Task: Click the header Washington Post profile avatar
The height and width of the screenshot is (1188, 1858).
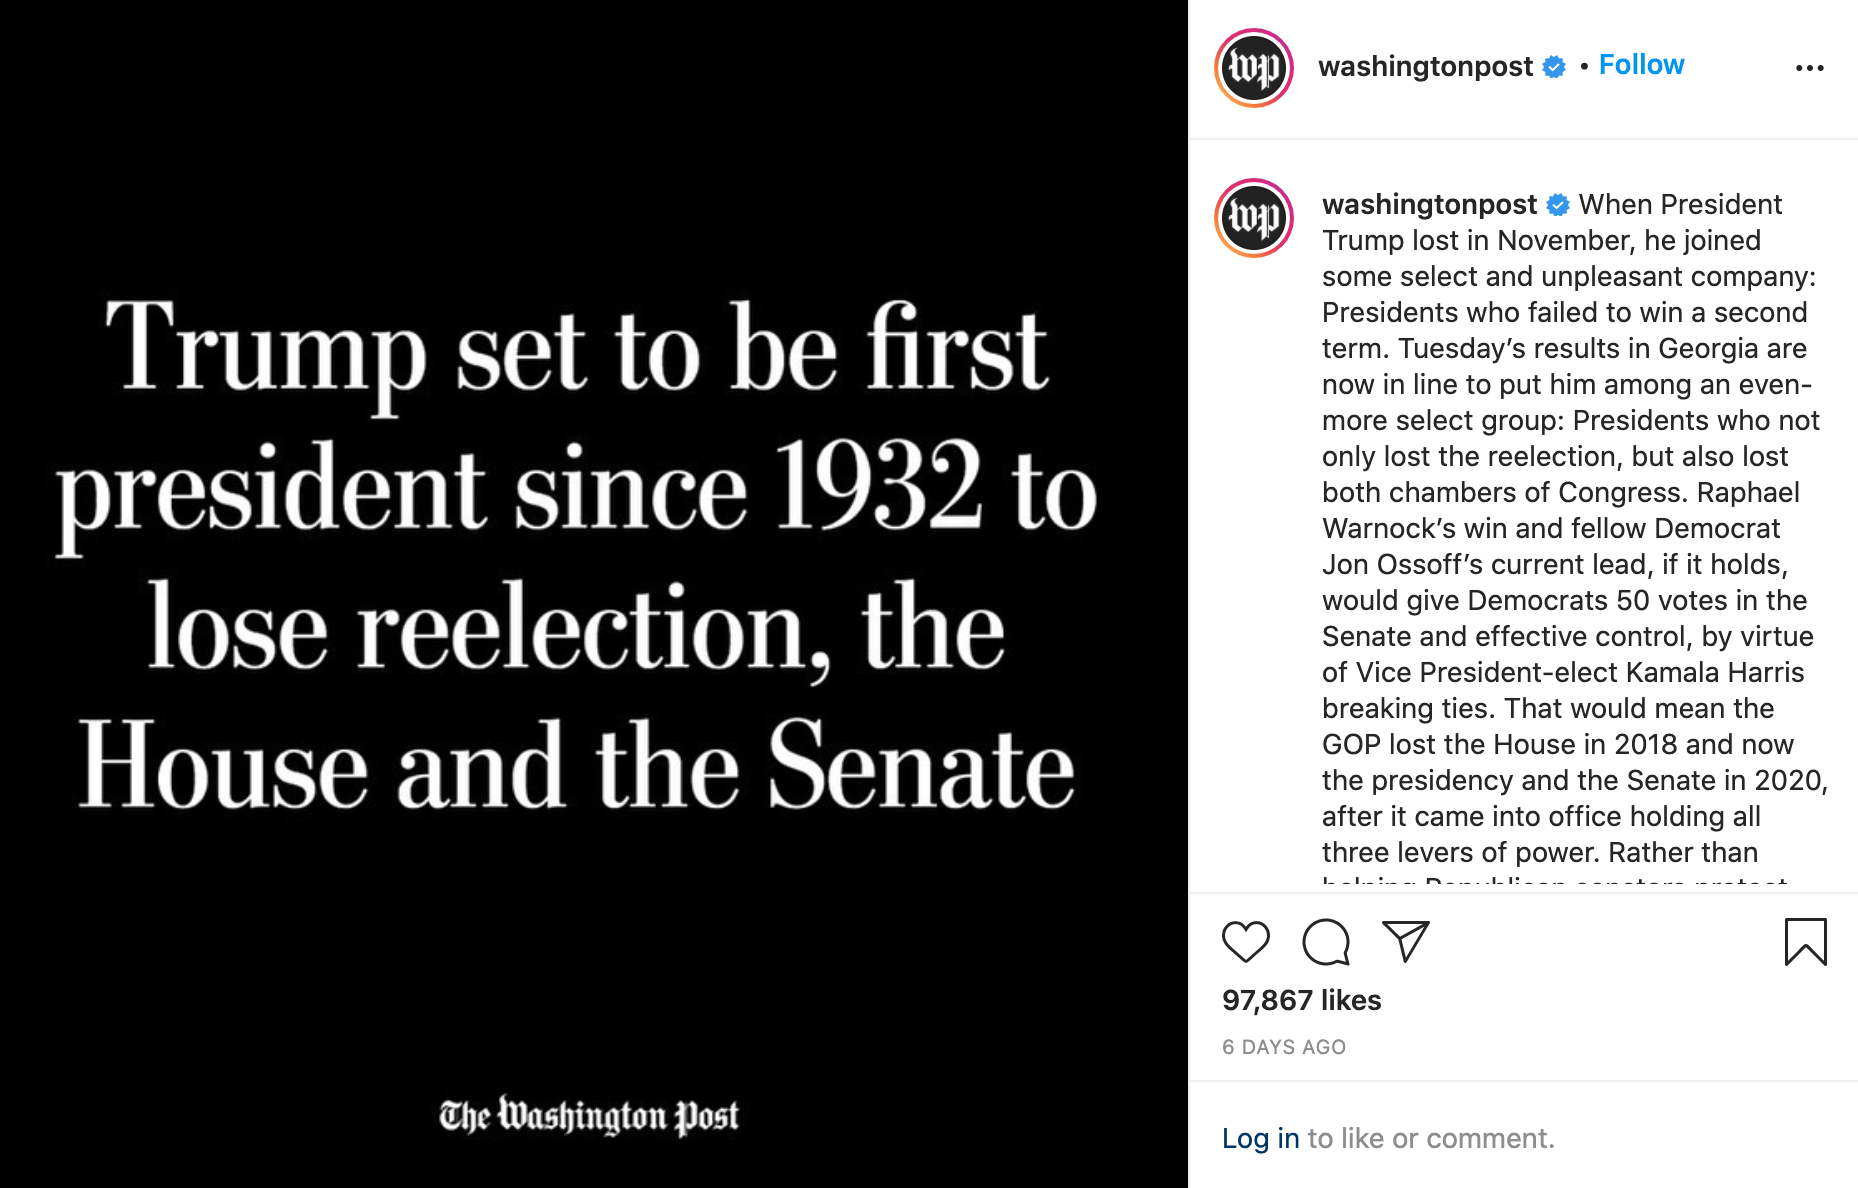Action: pyautogui.click(x=1254, y=68)
